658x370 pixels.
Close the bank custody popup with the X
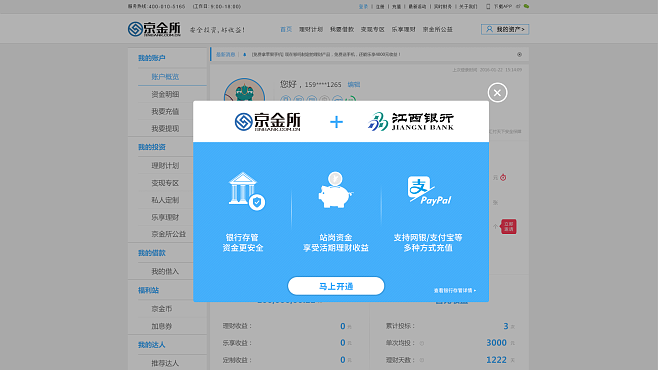point(497,93)
